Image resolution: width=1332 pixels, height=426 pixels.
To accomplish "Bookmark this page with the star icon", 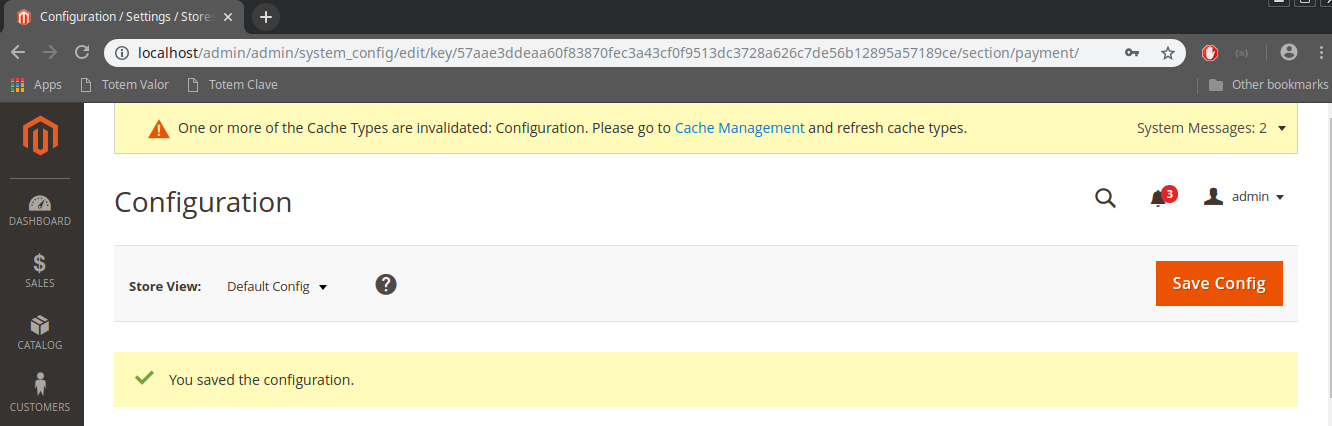I will (x=1167, y=53).
